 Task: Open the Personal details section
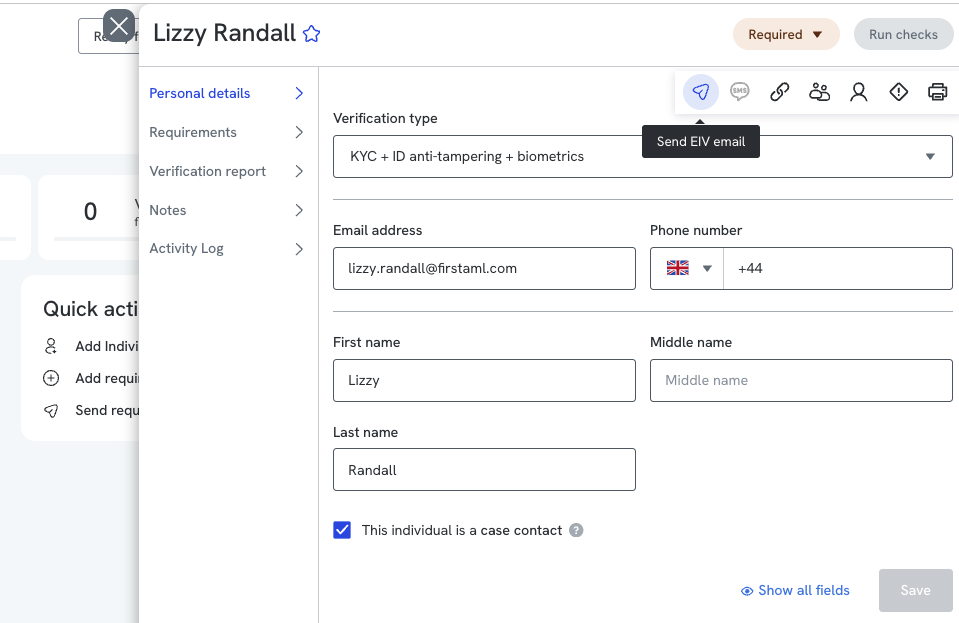(226, 93)
